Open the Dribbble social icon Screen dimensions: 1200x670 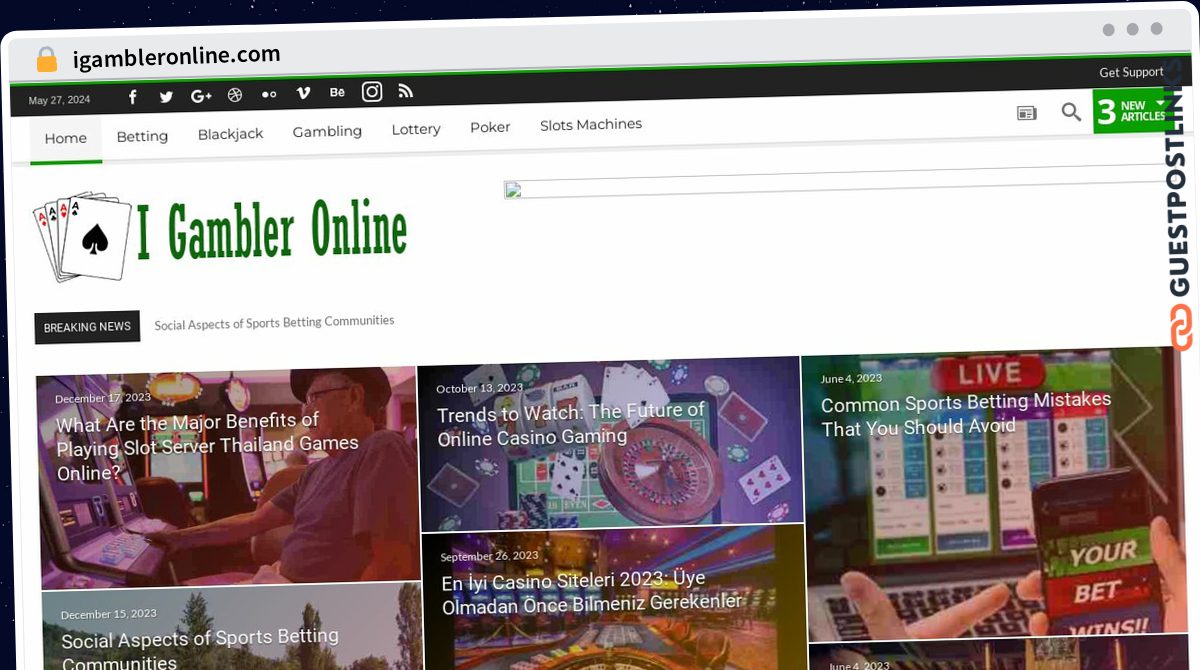pyautogui.click(x=235, y=95)
